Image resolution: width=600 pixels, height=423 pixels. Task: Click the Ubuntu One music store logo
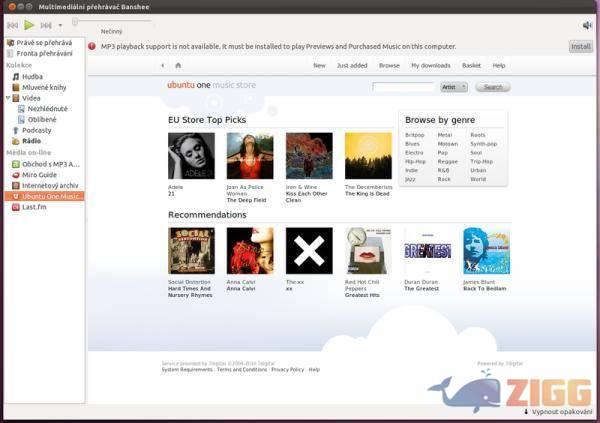pos(211,85)
